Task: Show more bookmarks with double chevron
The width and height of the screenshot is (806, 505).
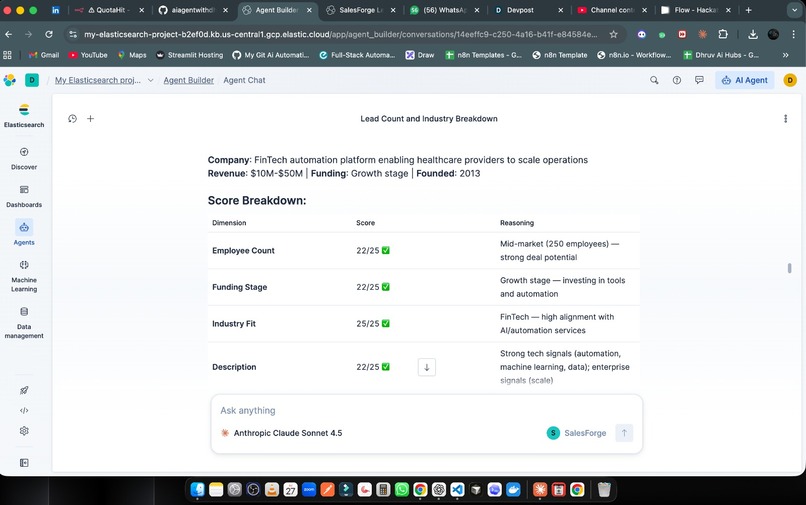Action: point(785,55)
